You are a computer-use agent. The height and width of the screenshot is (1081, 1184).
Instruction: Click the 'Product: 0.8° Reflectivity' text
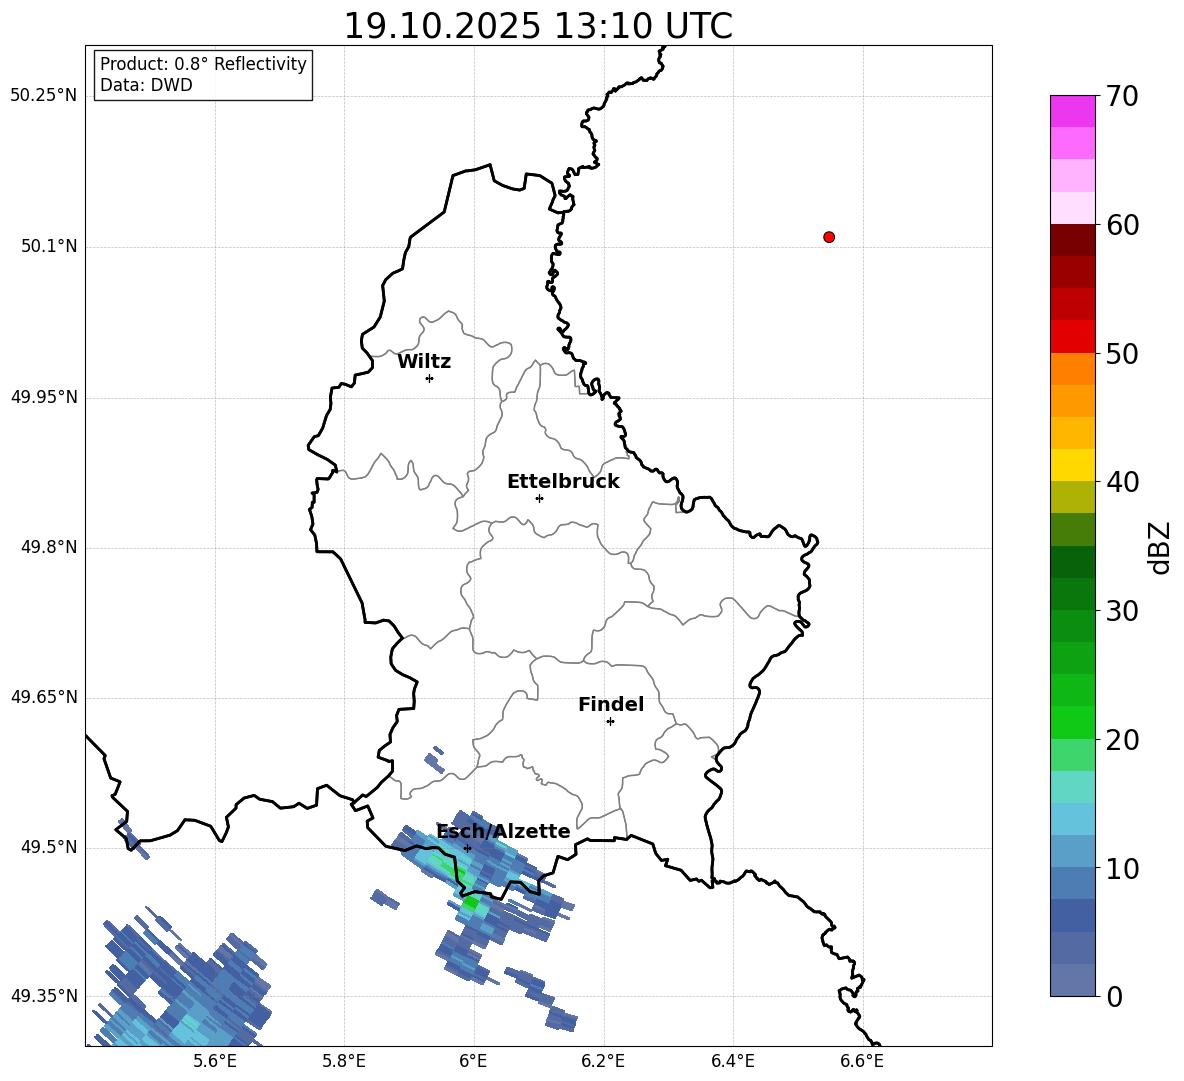point(203,63)
